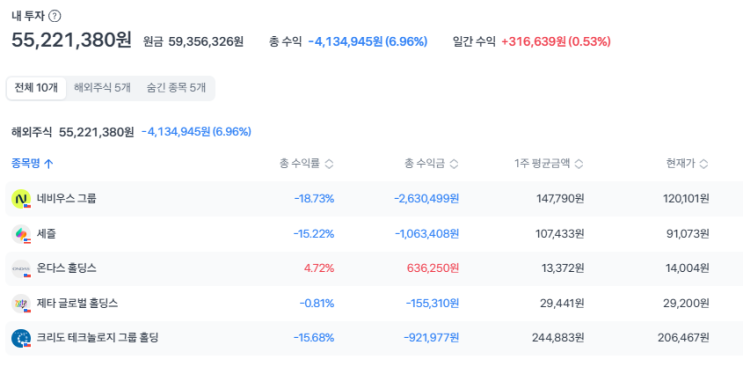Click the 206,467원 current price

683,338
